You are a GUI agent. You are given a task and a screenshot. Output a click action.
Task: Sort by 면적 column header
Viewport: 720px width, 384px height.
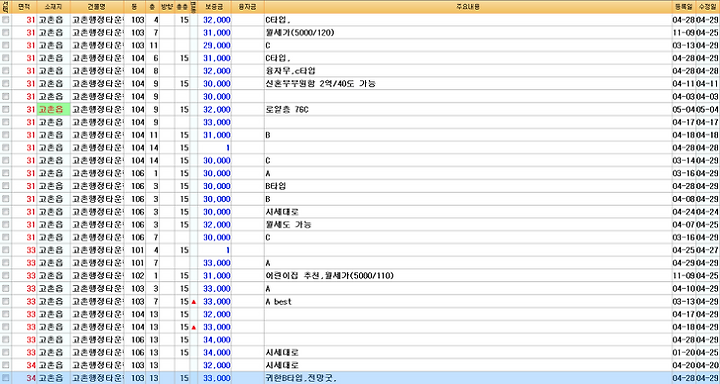coord(23,7)
